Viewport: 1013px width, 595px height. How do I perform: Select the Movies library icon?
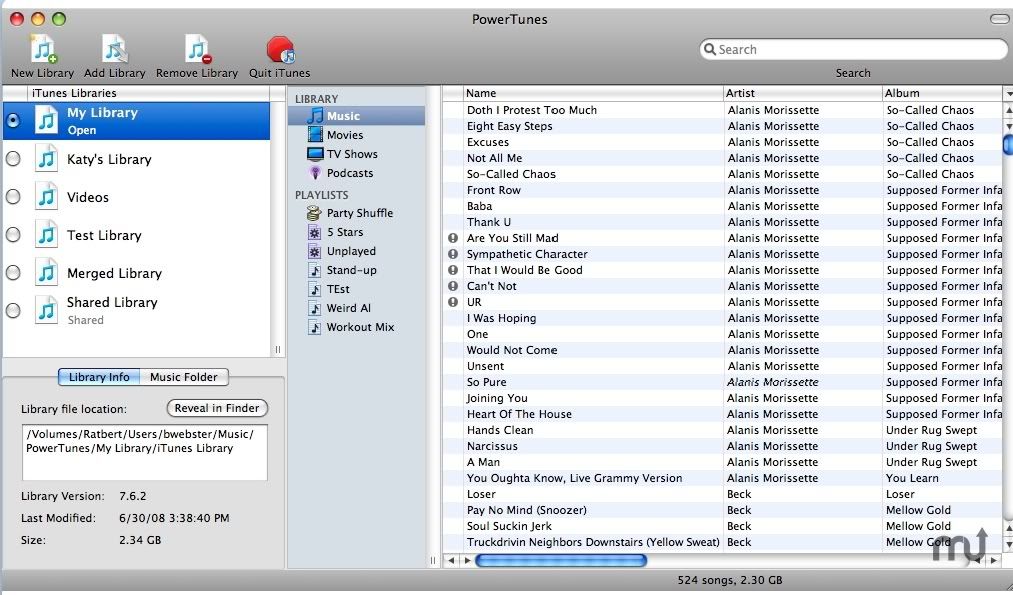pos(315,134)
